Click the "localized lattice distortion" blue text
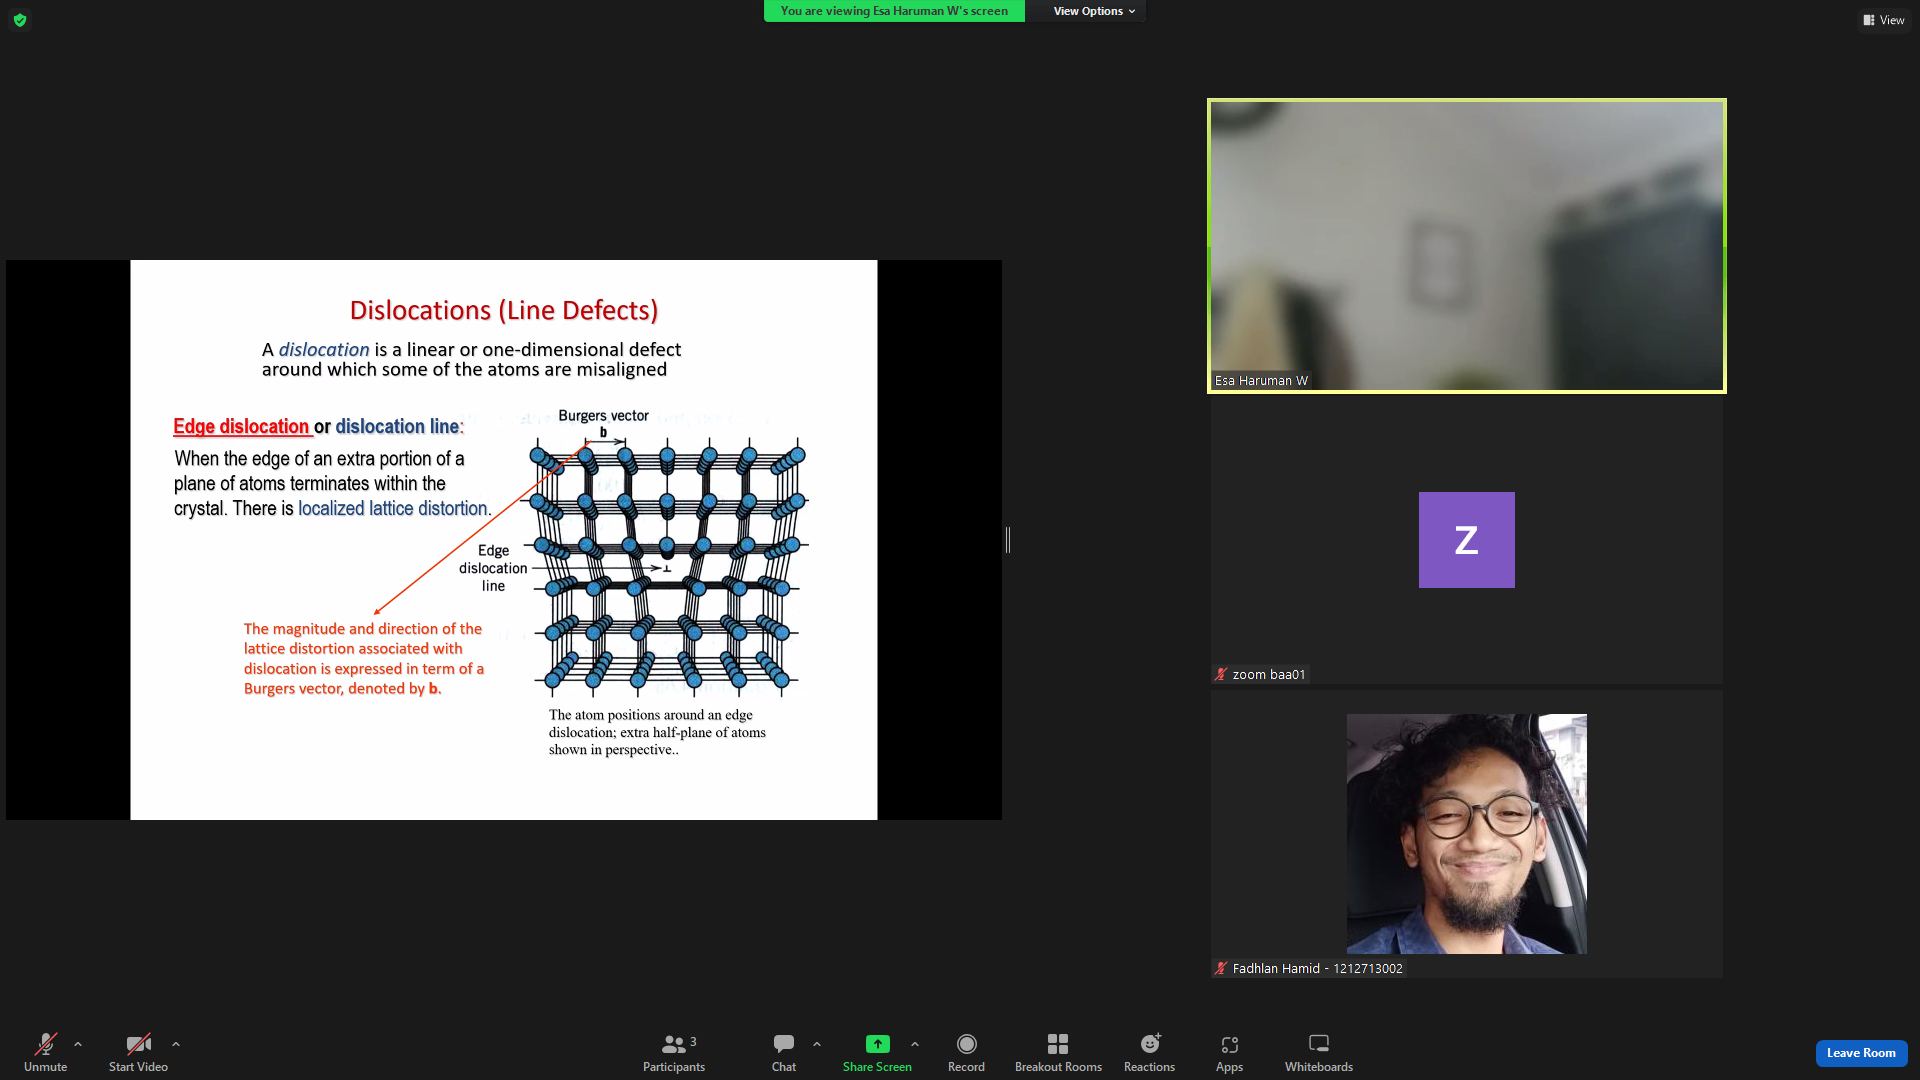 point(393,508)
